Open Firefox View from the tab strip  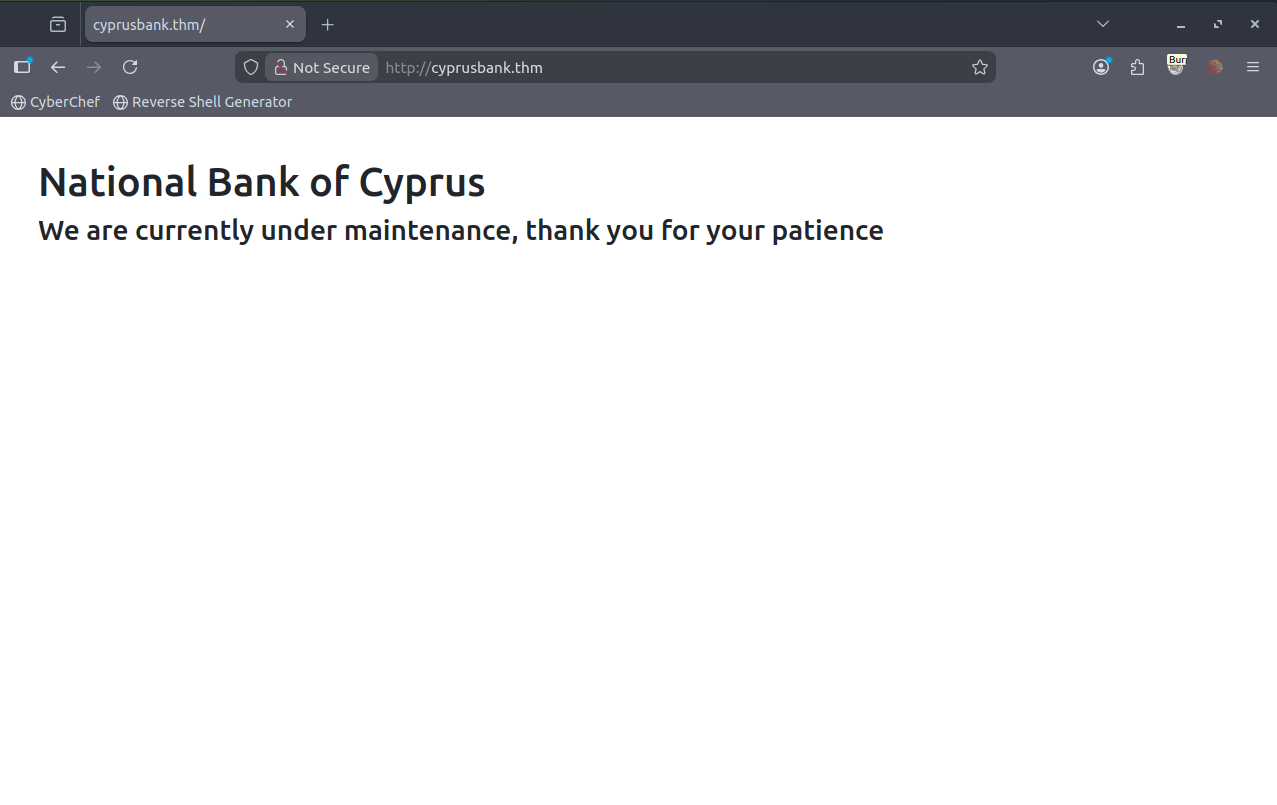58,25
